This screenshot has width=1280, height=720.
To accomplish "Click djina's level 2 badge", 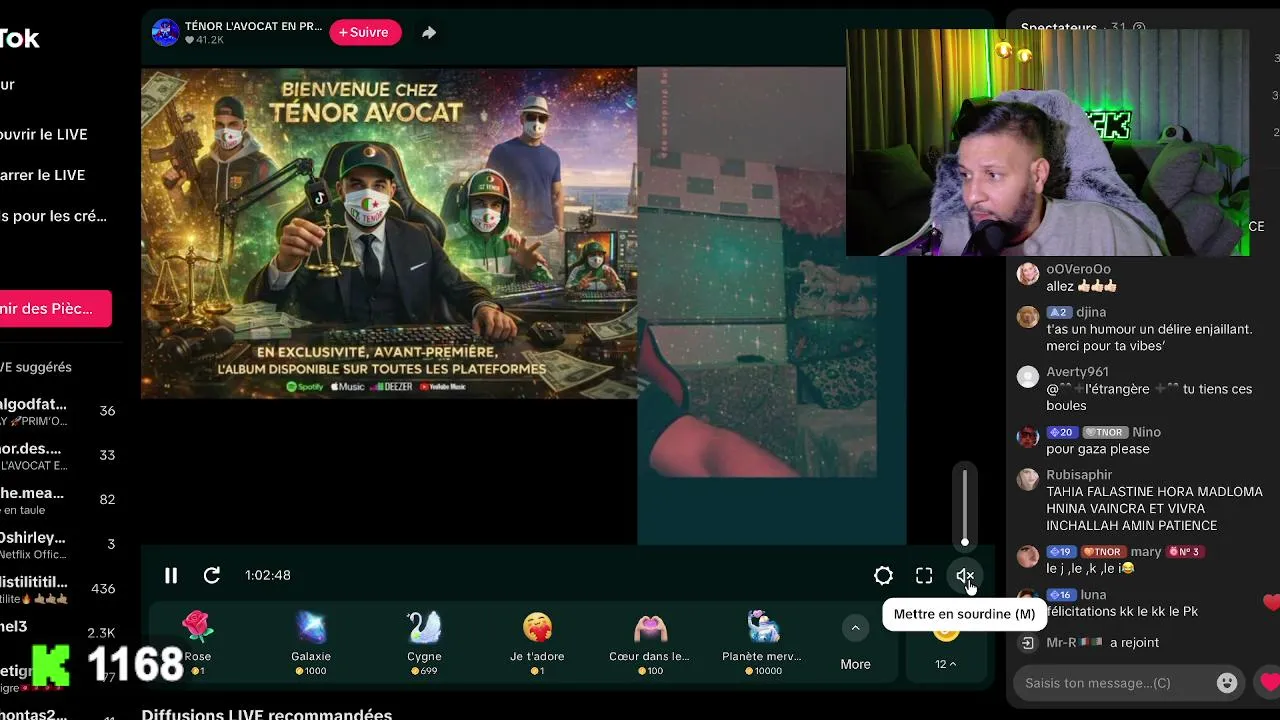I will 1059,312.
